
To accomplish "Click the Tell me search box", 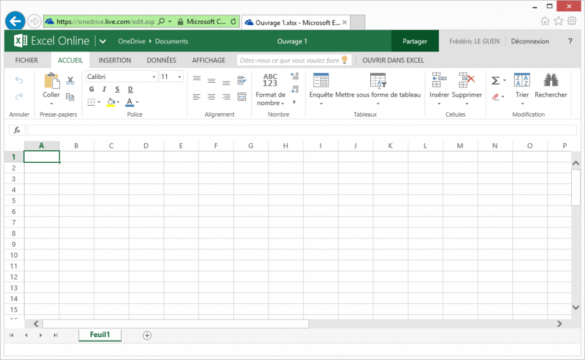I will 294,60.
